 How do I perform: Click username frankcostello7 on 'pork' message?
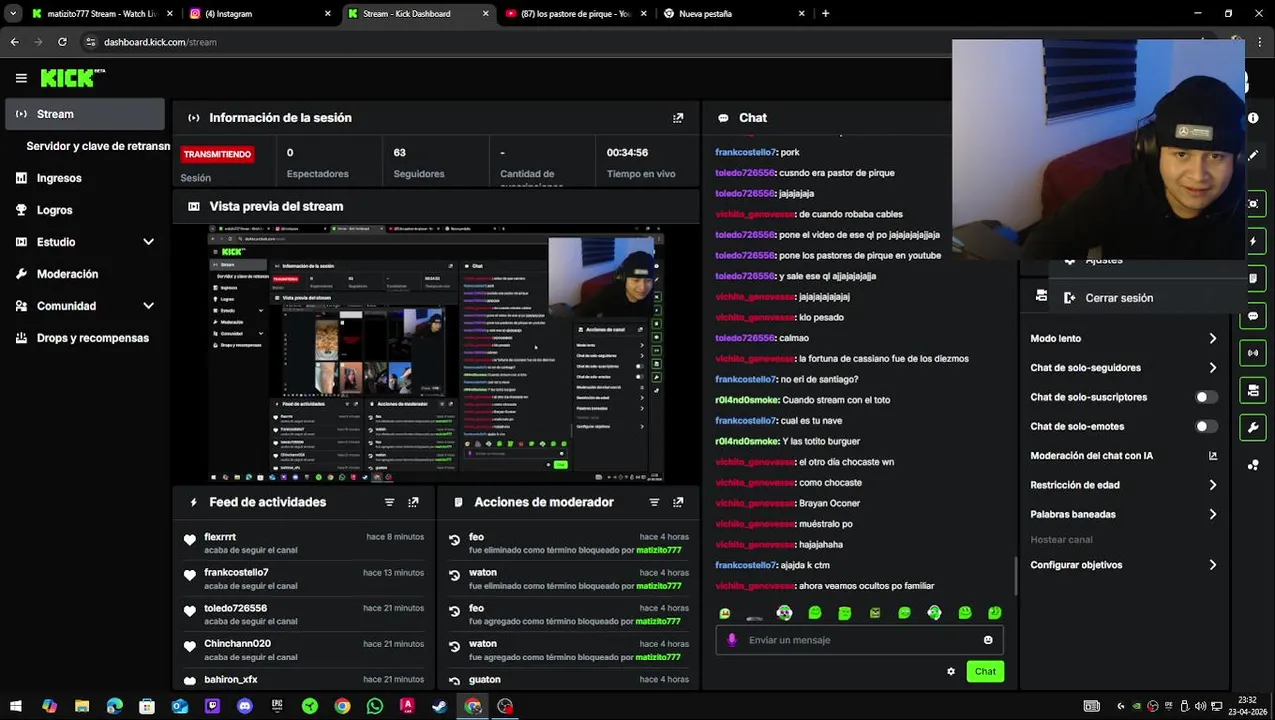[x=745, y=152]
